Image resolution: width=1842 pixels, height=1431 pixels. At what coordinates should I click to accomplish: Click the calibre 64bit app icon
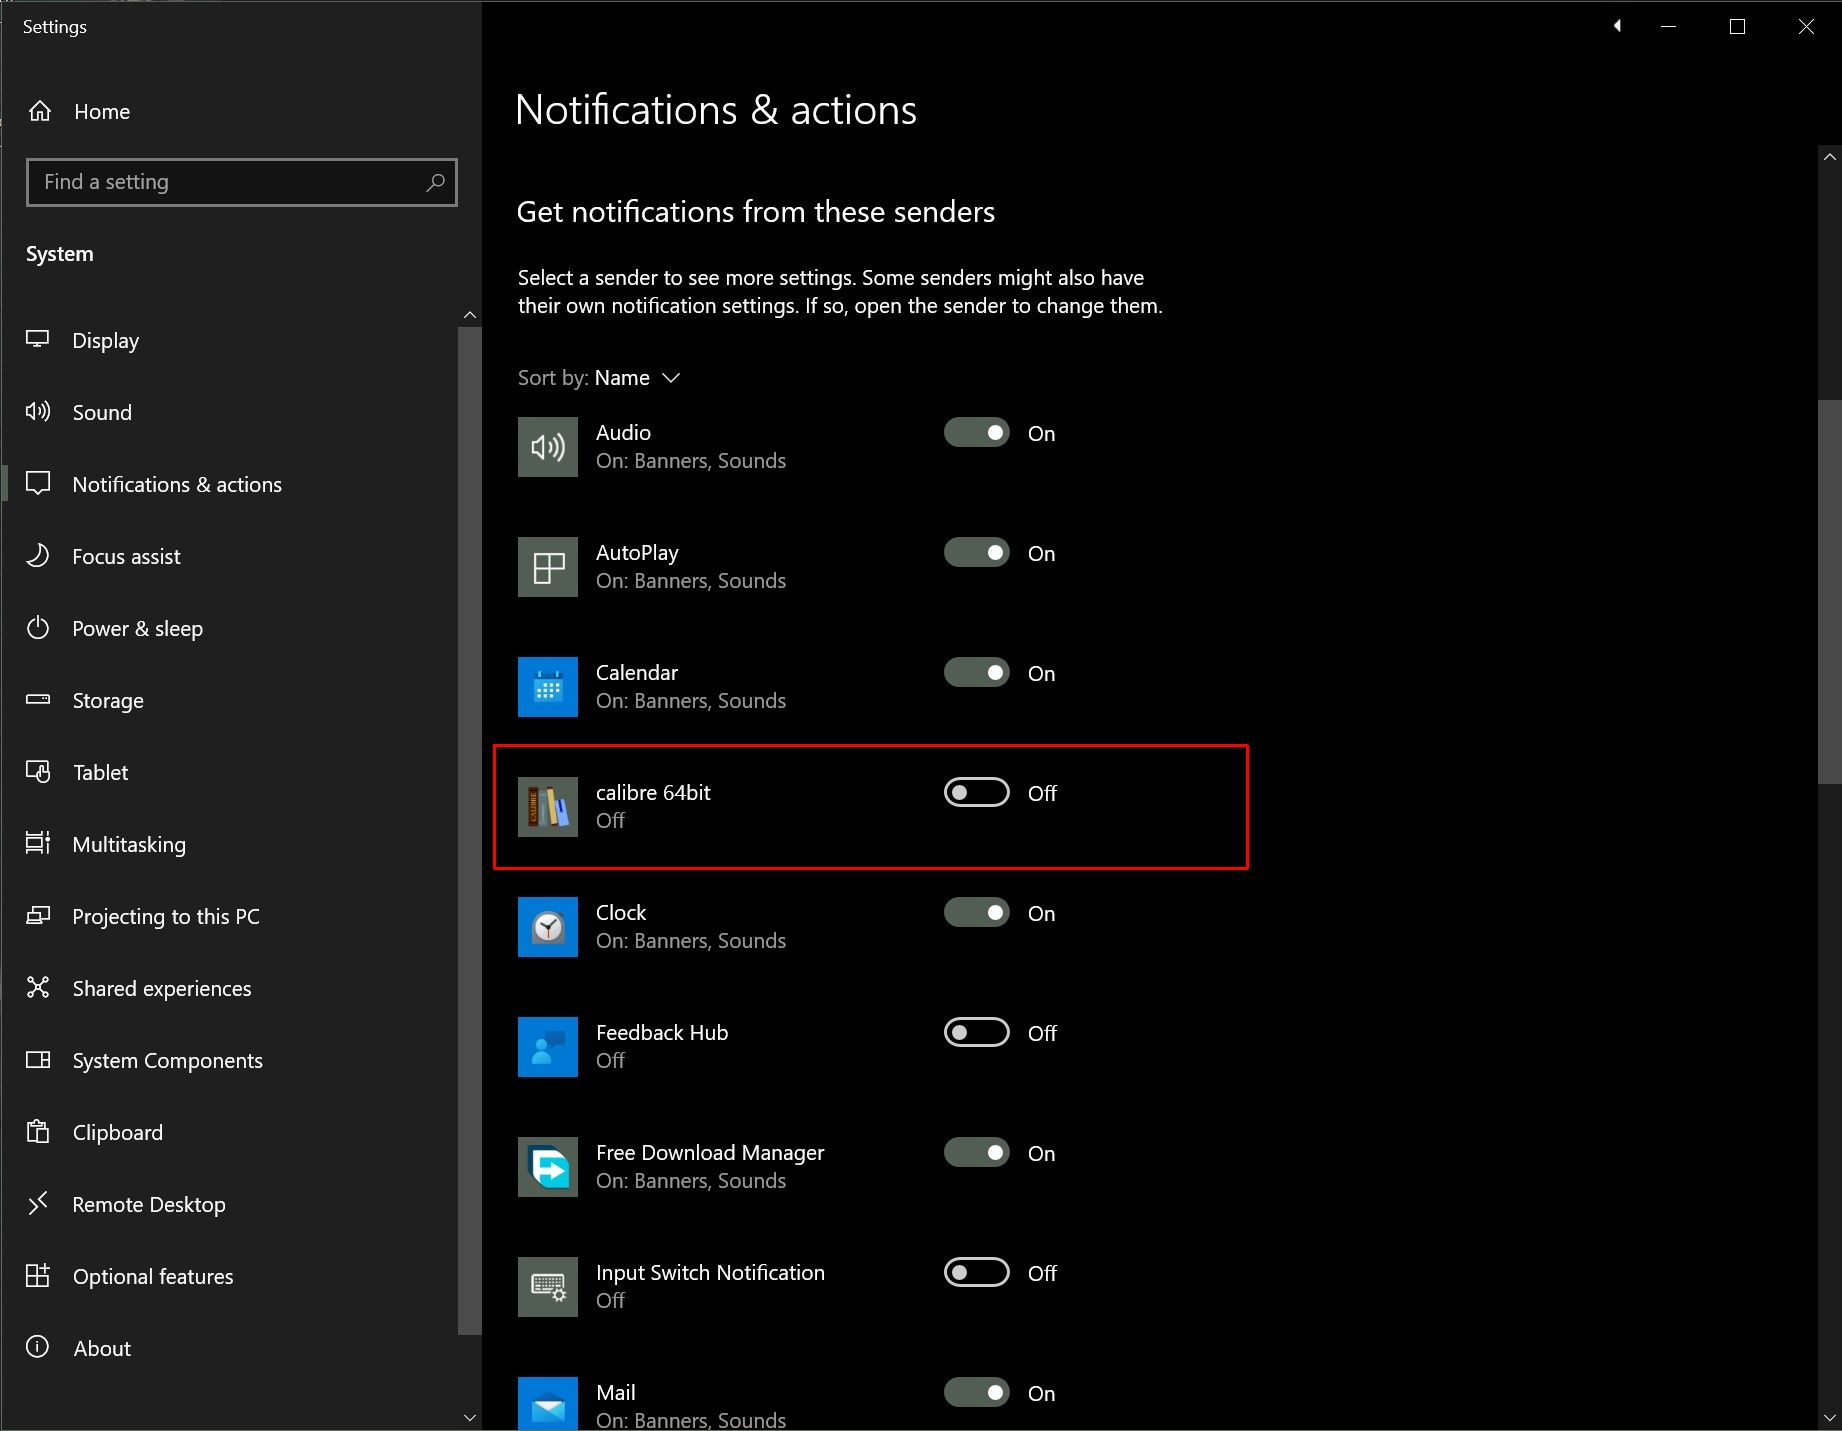click(547, 807)
